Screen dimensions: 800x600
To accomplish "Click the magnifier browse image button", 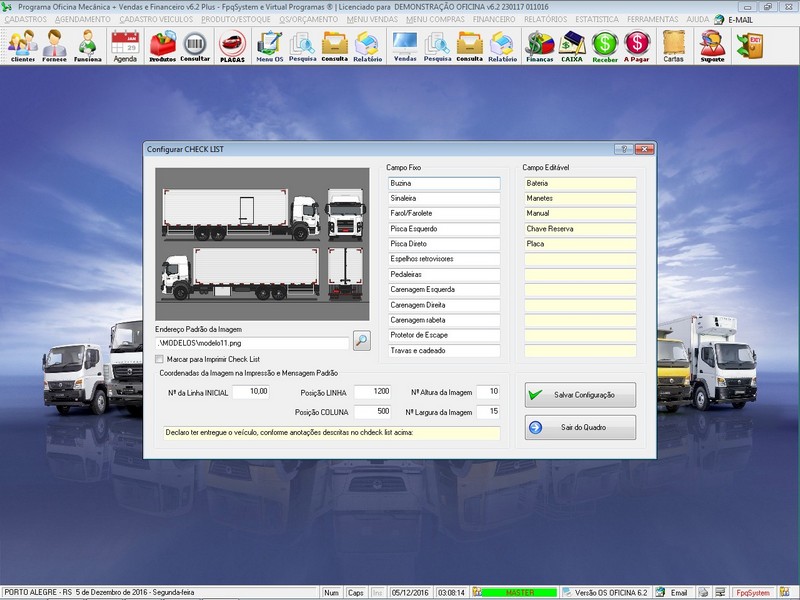I will click(361, 341).
